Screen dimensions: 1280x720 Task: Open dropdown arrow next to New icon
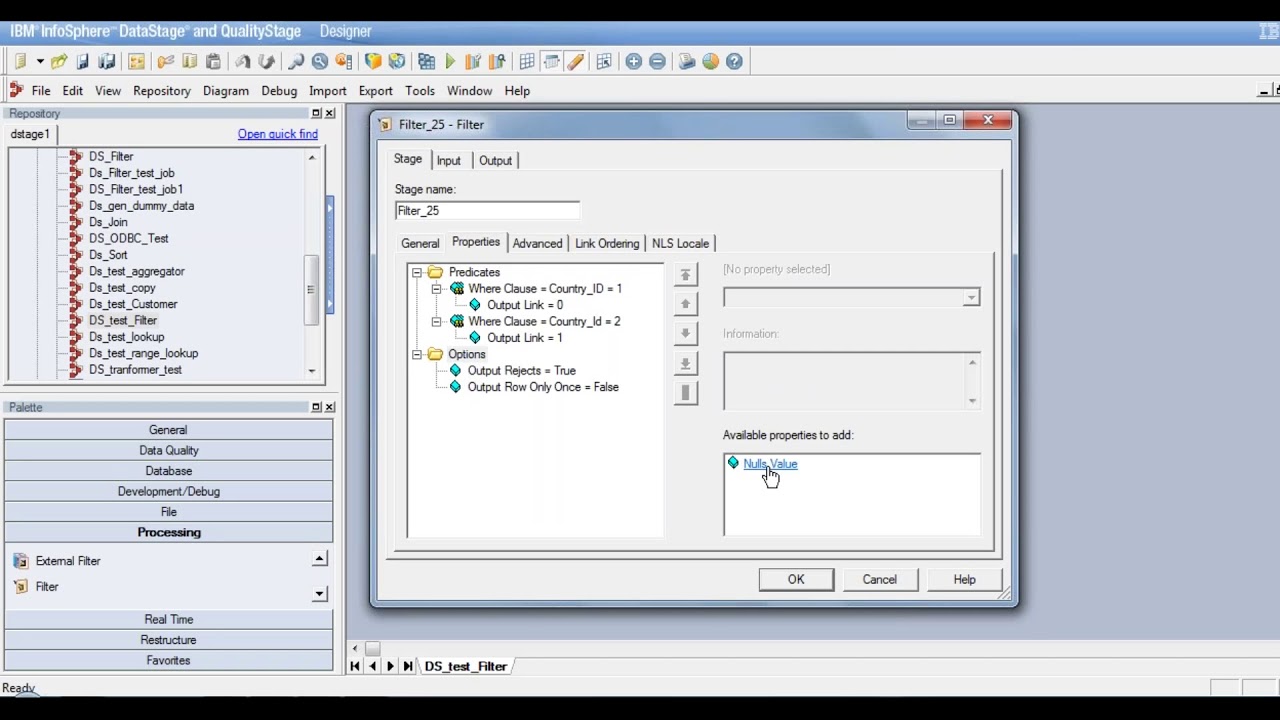[x=40, y=62]
